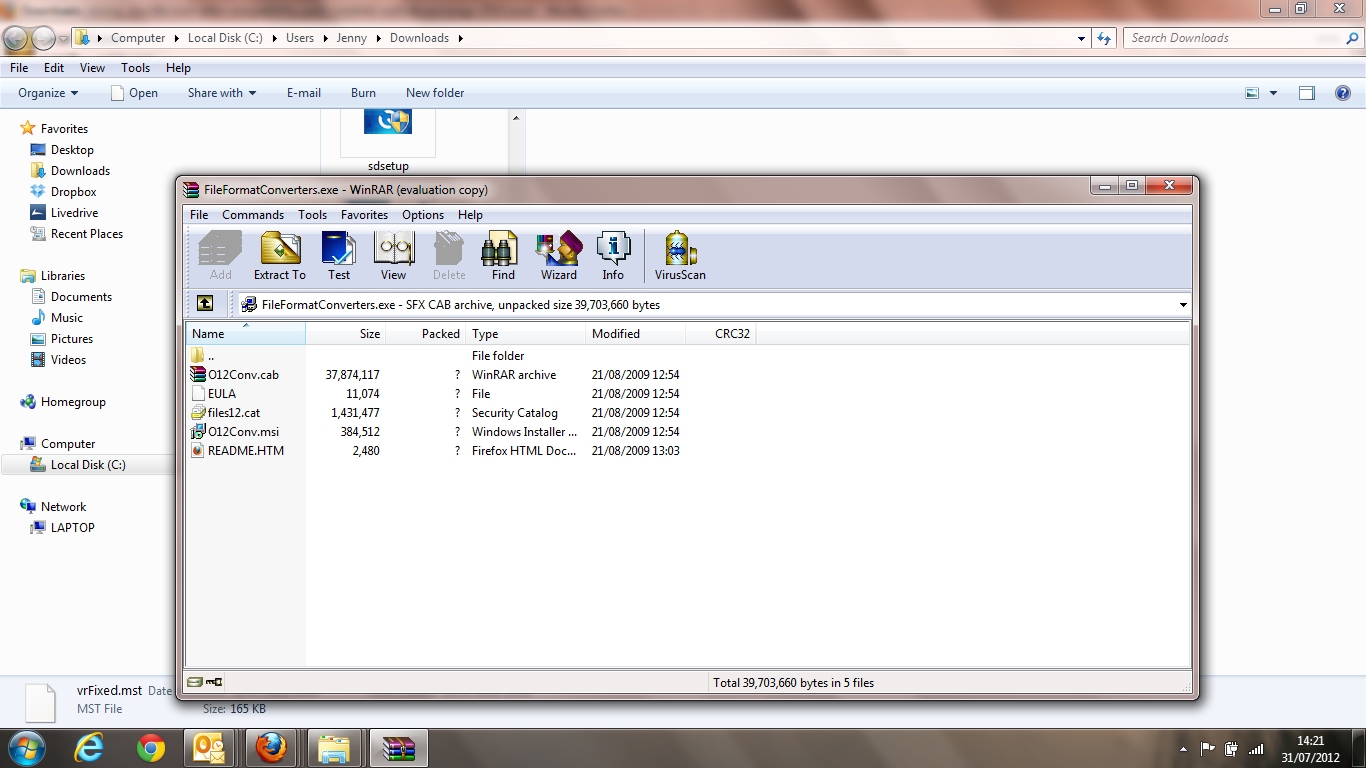Click the Burn button in Explorer

click(x=363, y=93)
